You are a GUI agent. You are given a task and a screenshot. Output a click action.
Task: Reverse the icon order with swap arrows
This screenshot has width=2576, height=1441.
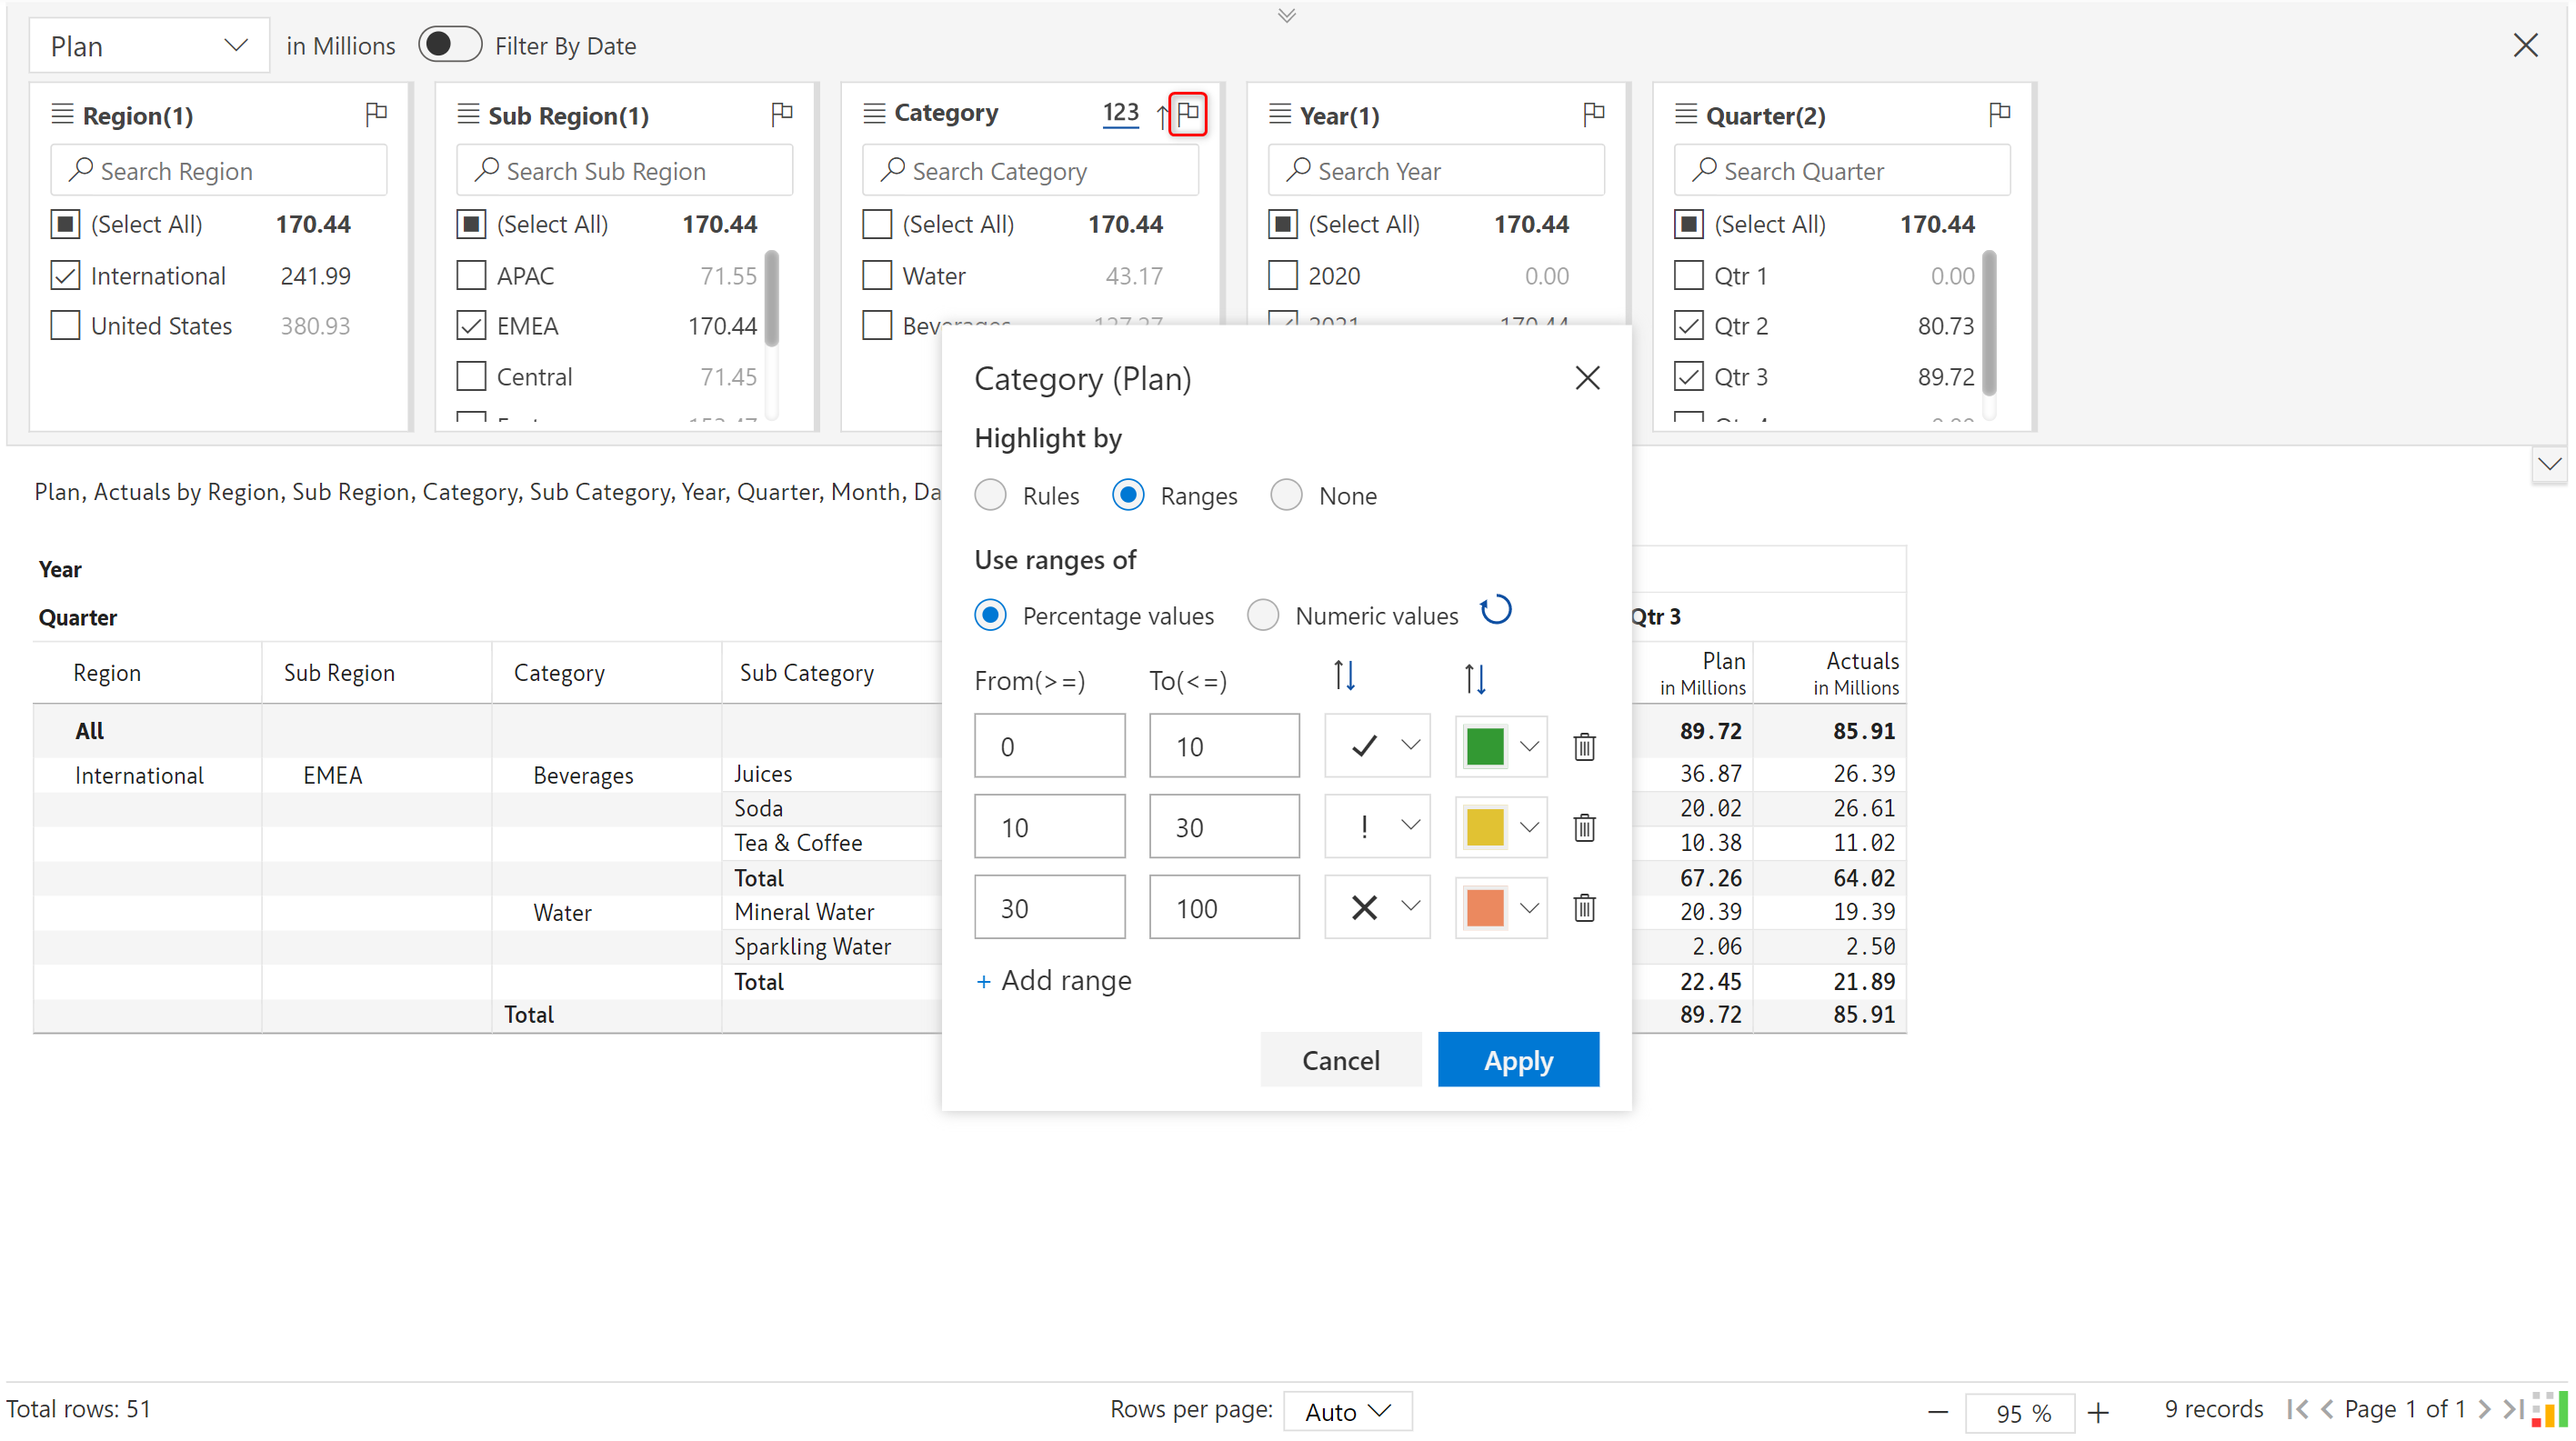click(1344, 676)
